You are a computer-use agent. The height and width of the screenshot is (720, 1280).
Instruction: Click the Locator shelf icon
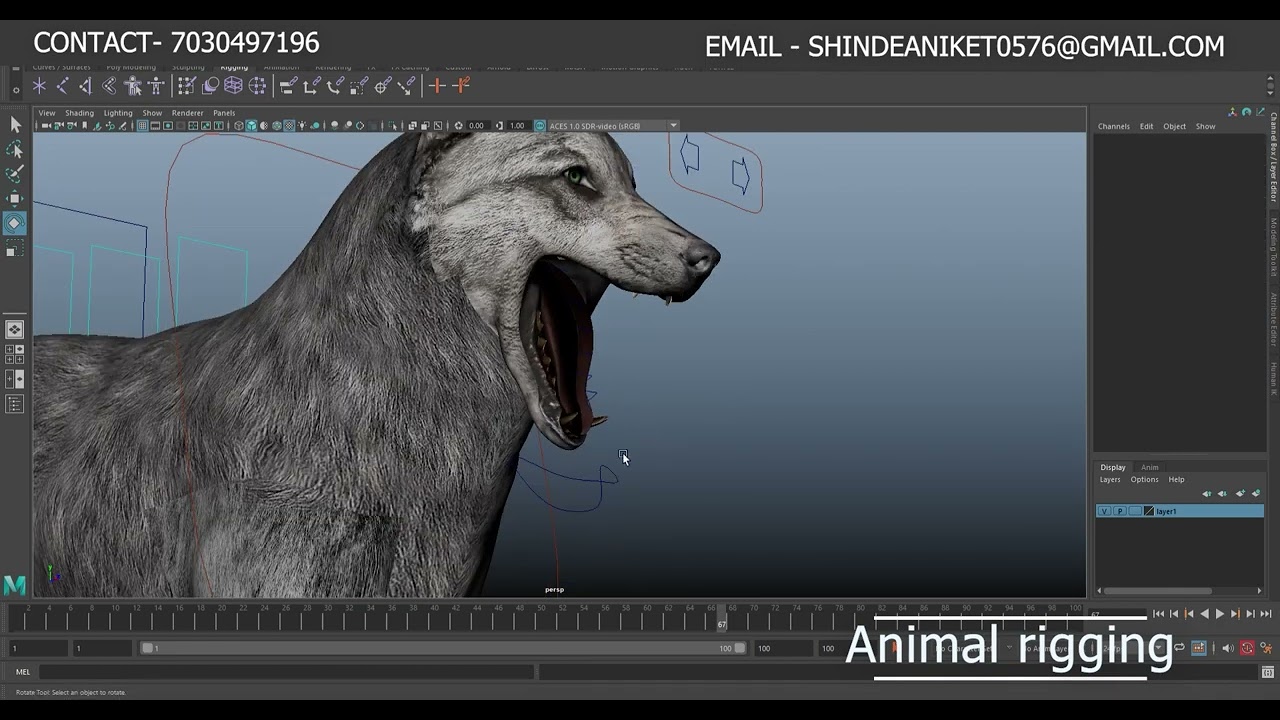pyautogui.click(x=39, y=86)
